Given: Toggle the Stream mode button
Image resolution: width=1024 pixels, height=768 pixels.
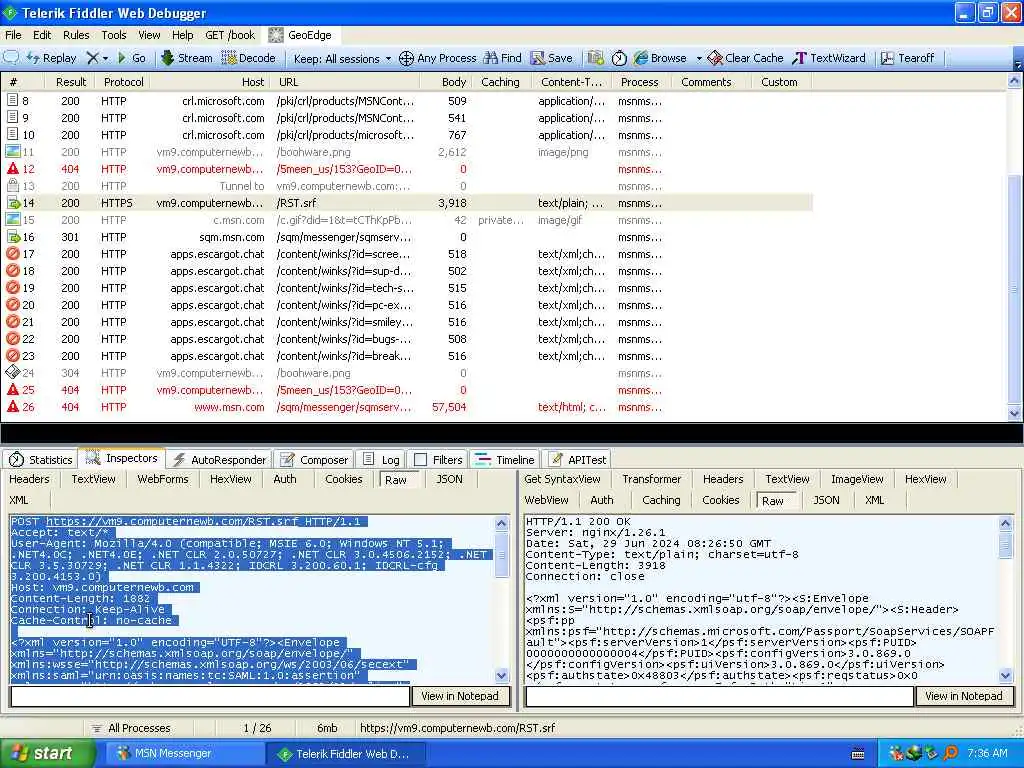Looking at the screenshot, I should click(x=187, y=58).
